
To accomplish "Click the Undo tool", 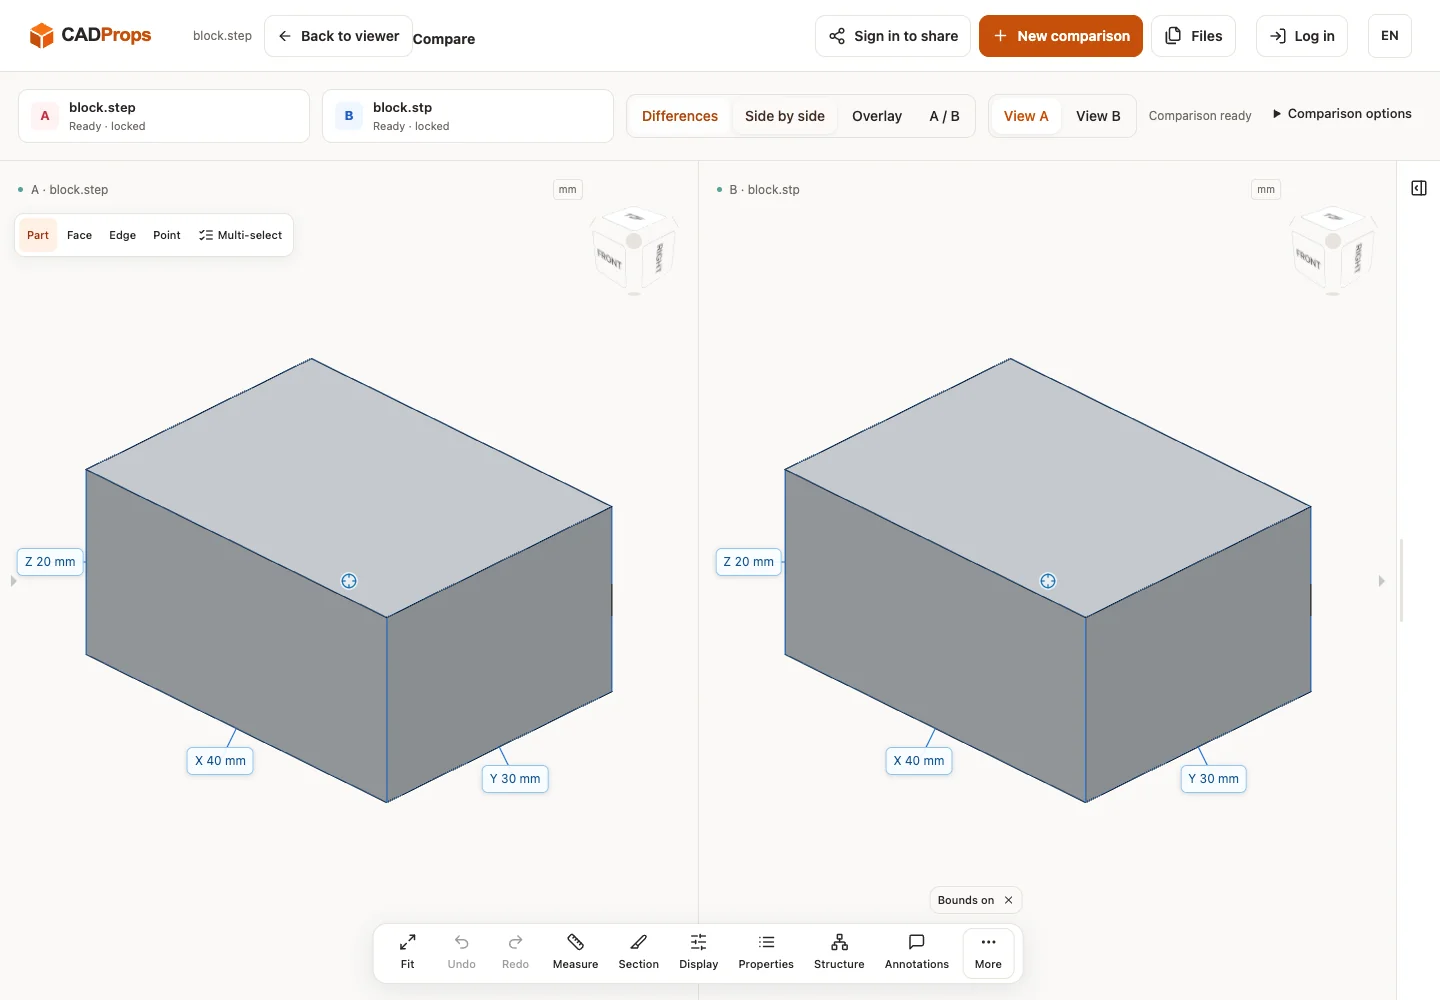I will [x=461, y=952].
